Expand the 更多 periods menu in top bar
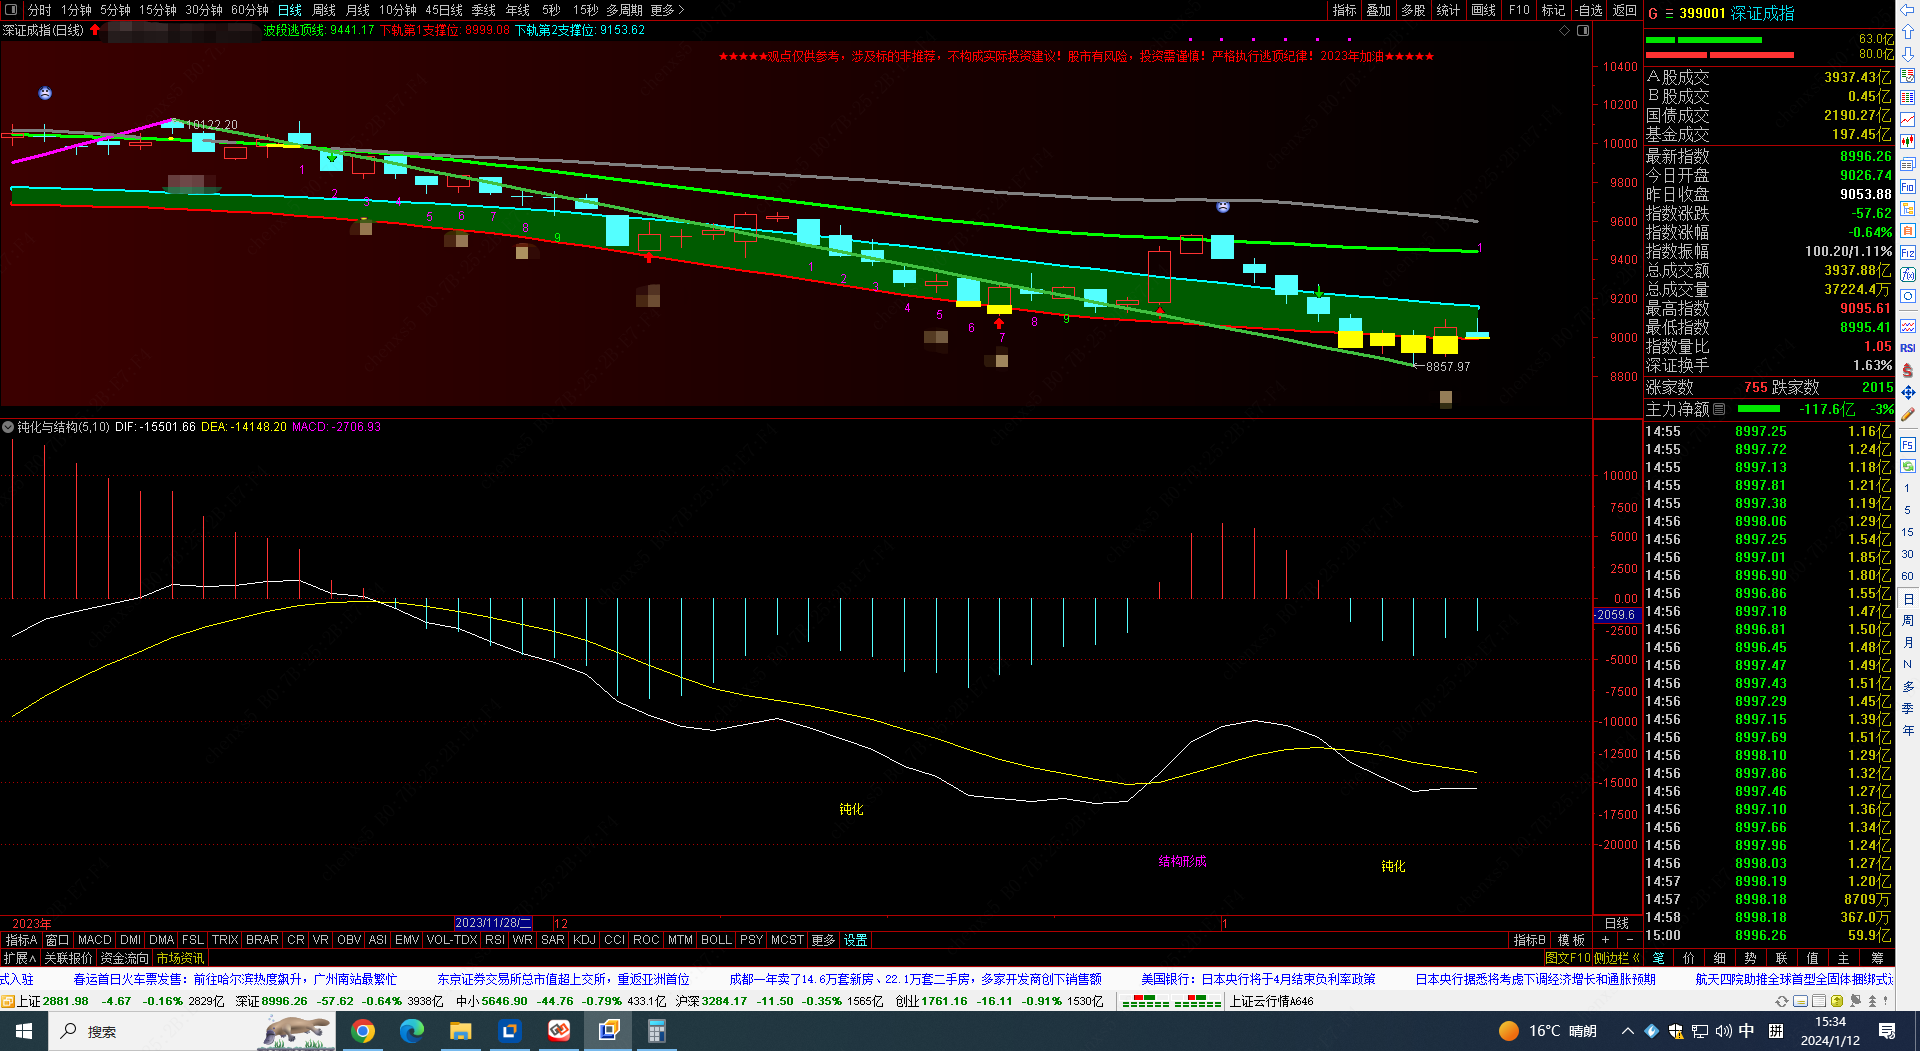Image resolution: width=1920 pixels, height=1051 pixels. click(667, 10)
